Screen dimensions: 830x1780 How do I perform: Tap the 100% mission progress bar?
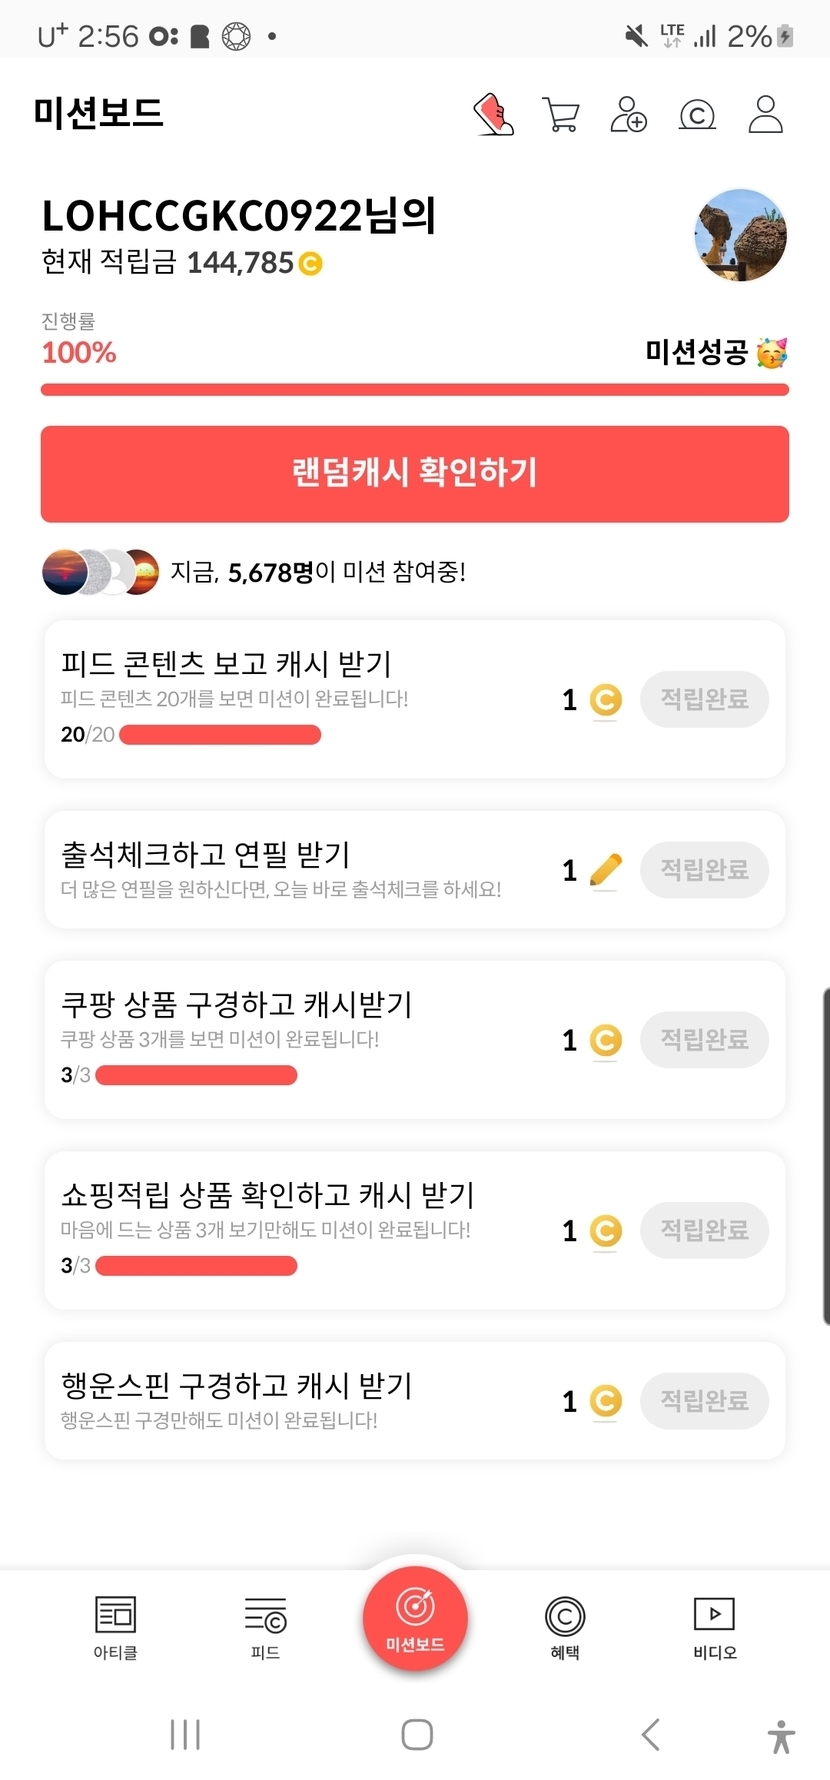point(414,389)
